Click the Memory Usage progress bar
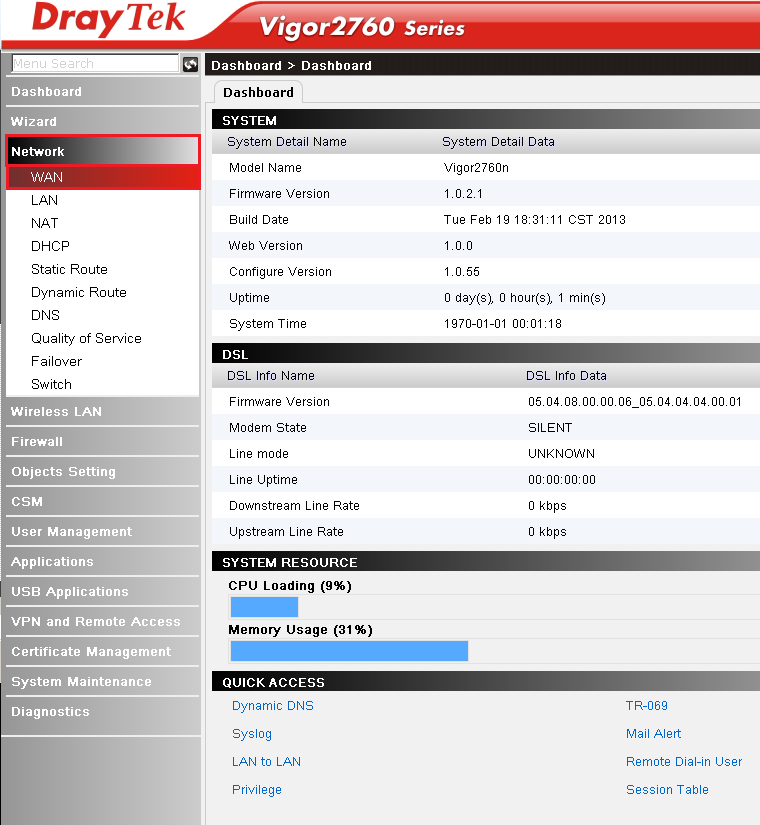The image size is (760, 825). [349, 651]
